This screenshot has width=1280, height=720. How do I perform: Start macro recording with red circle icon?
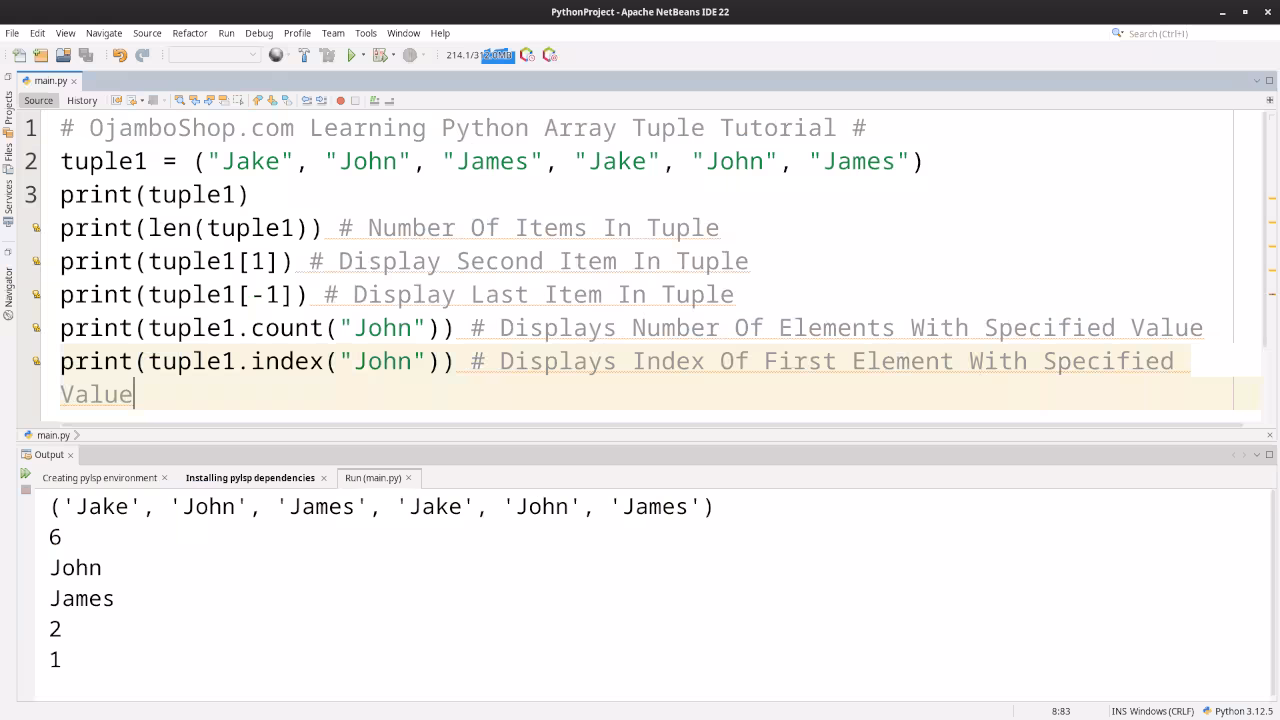[340, 100]
